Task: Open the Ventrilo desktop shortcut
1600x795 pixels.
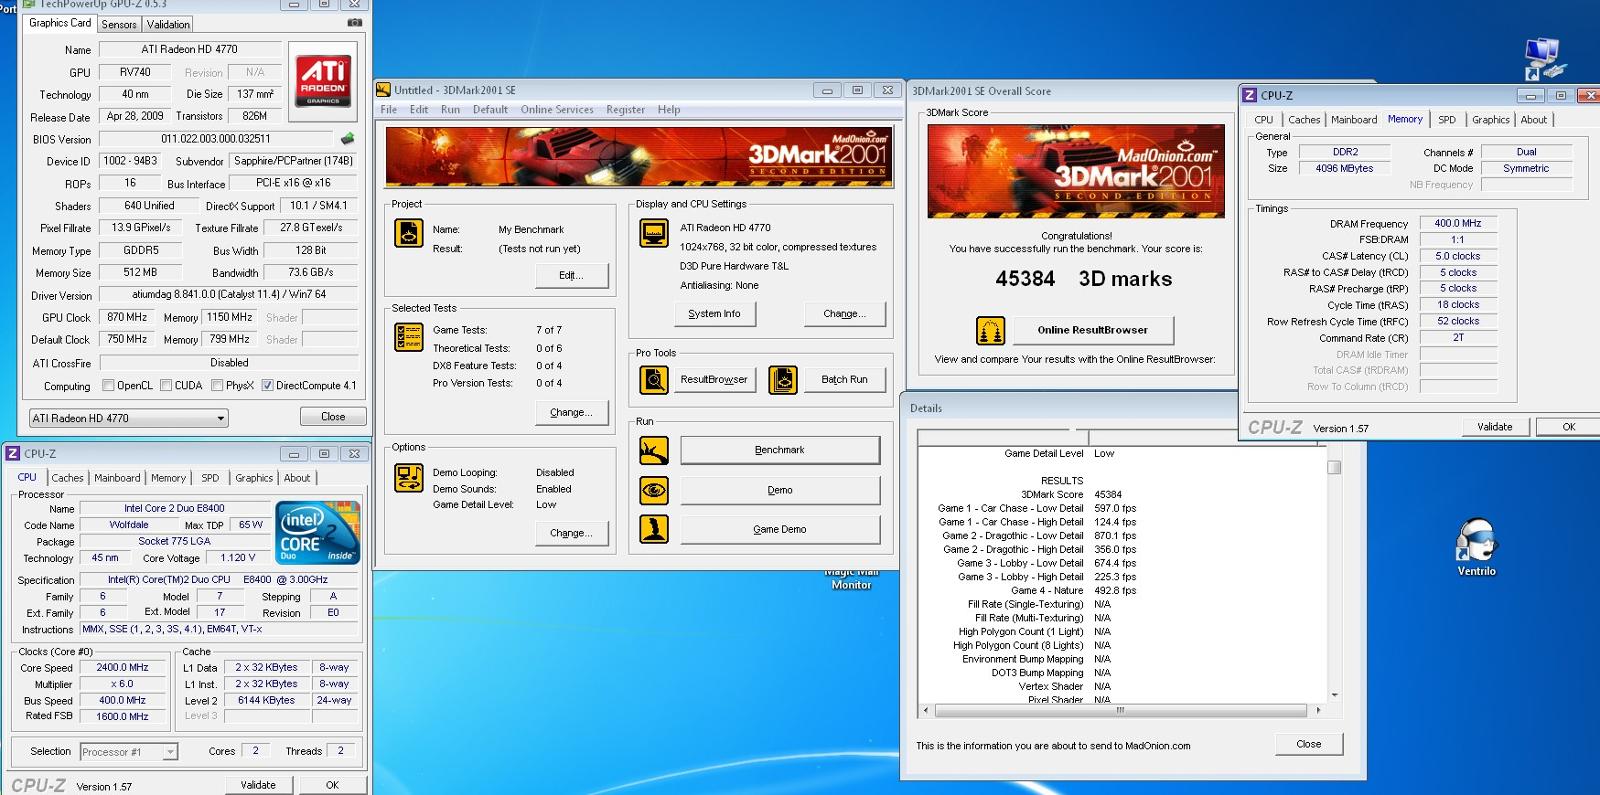Action: (x=1476, y=547)
